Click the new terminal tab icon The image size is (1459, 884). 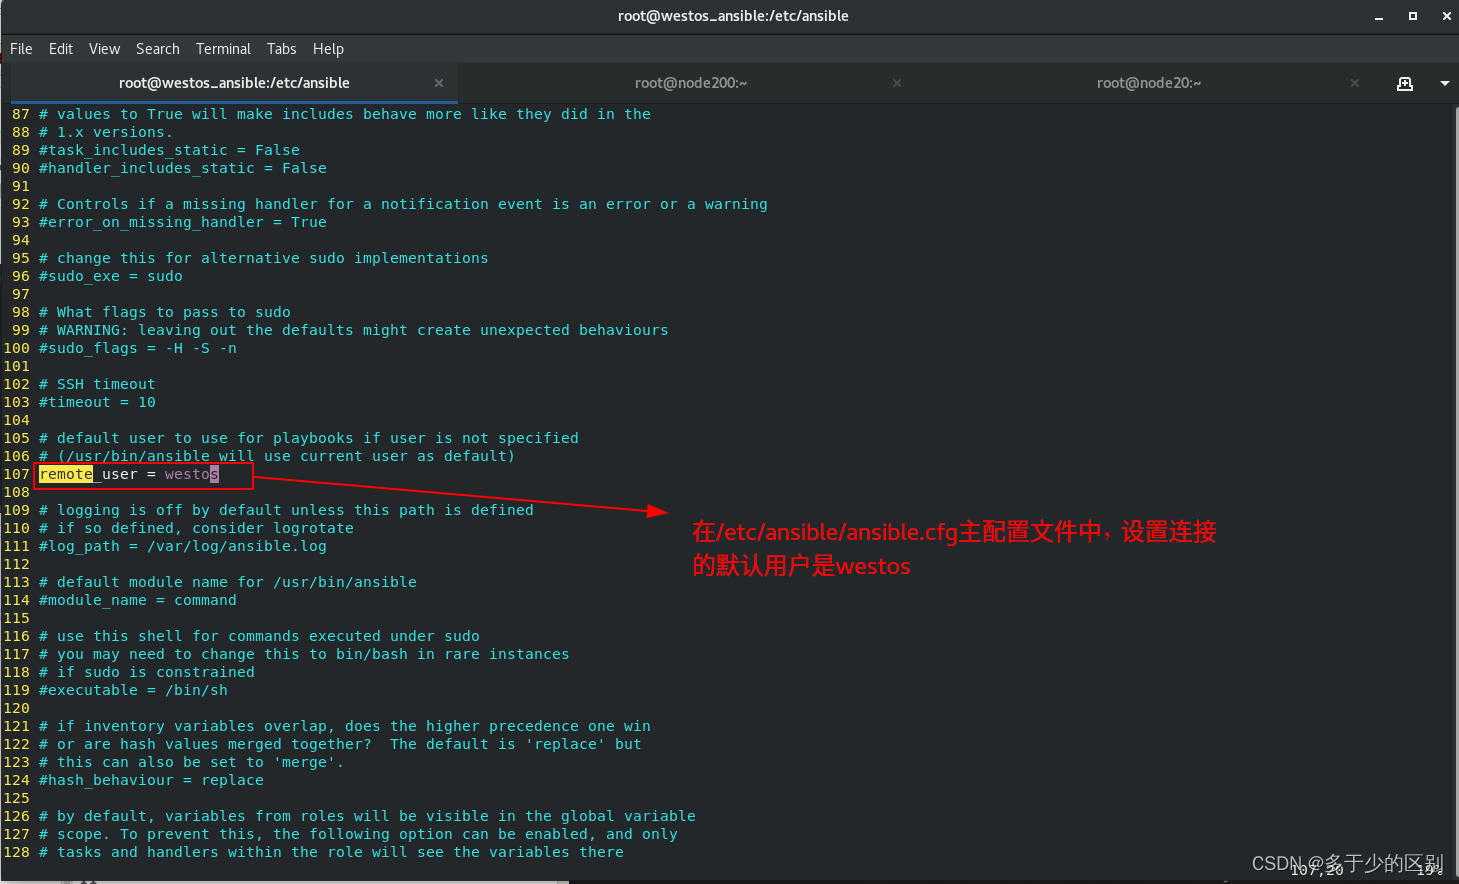coord(1405,84)
